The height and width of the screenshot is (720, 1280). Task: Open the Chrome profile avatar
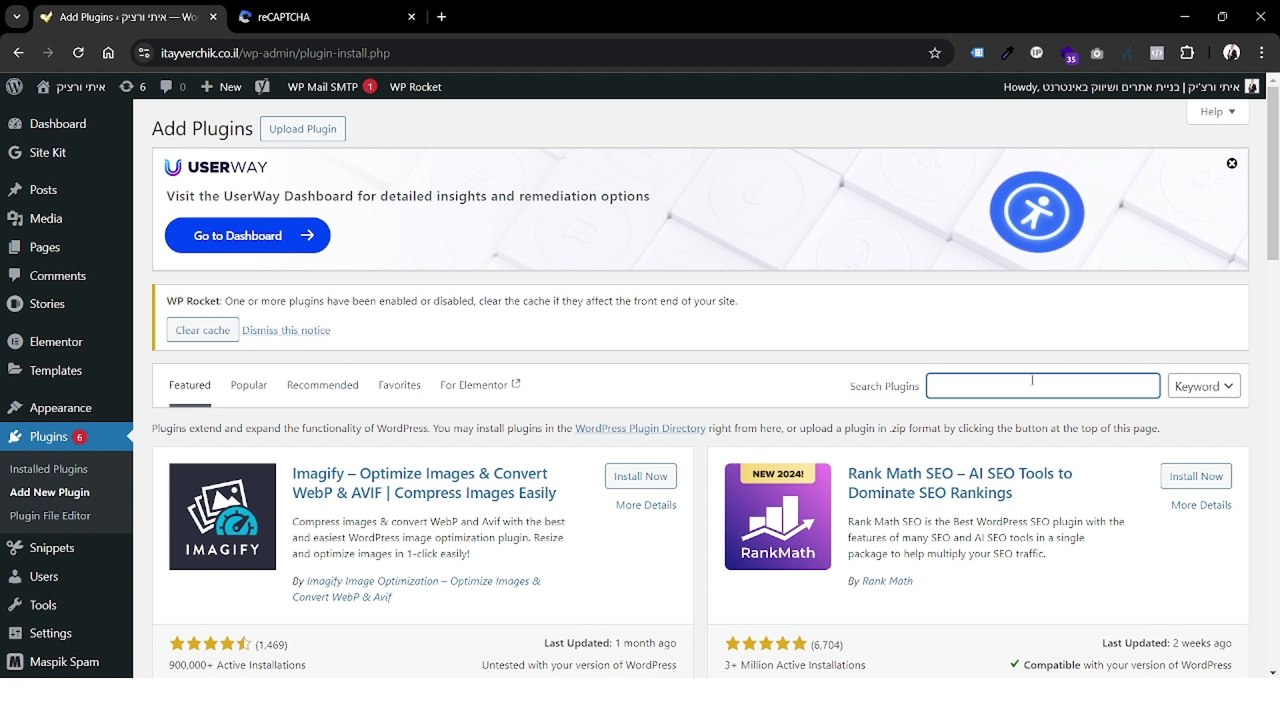pyautogui.click(x=1231, y=53)
